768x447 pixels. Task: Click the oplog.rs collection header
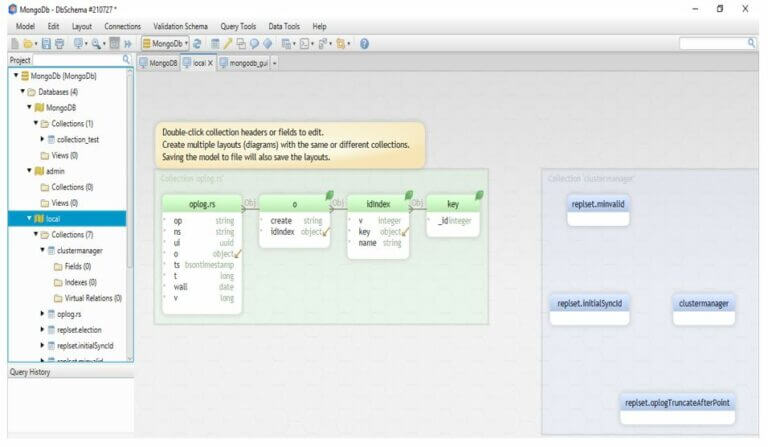(202, 204)
